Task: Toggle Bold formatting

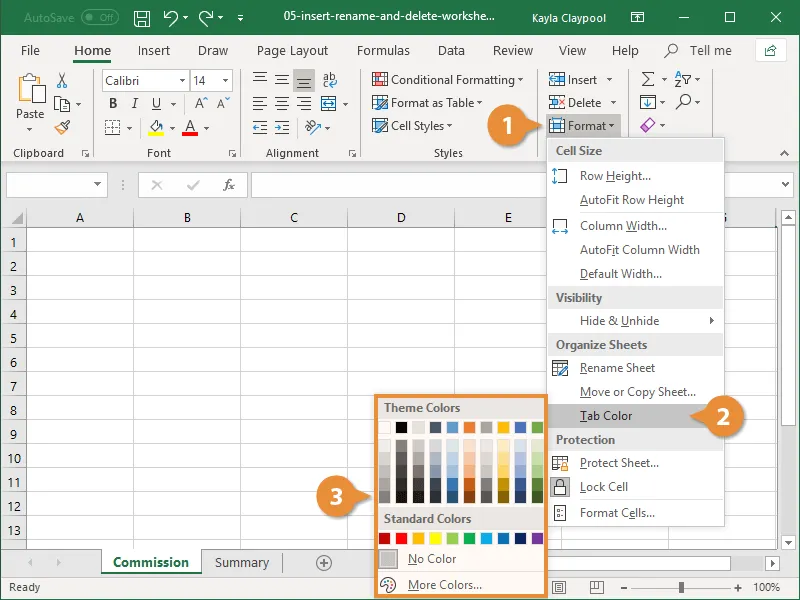Action: click(113, 104)
